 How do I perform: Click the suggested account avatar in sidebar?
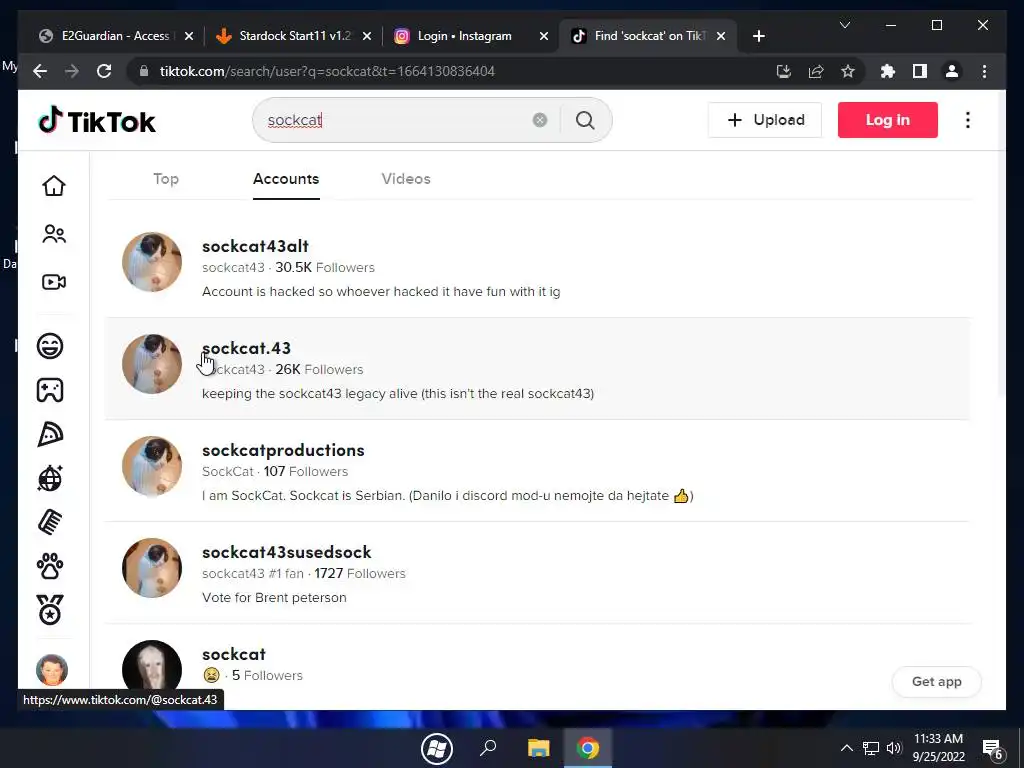tap(52, 669)
